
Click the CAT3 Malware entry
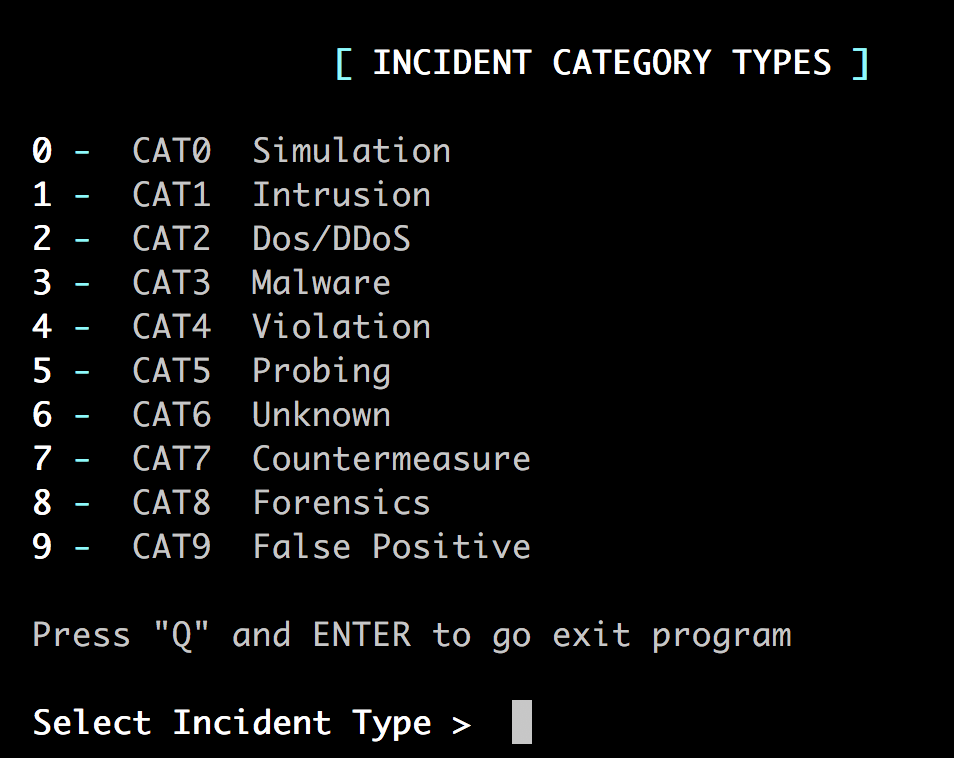click(x=211, y=283)
